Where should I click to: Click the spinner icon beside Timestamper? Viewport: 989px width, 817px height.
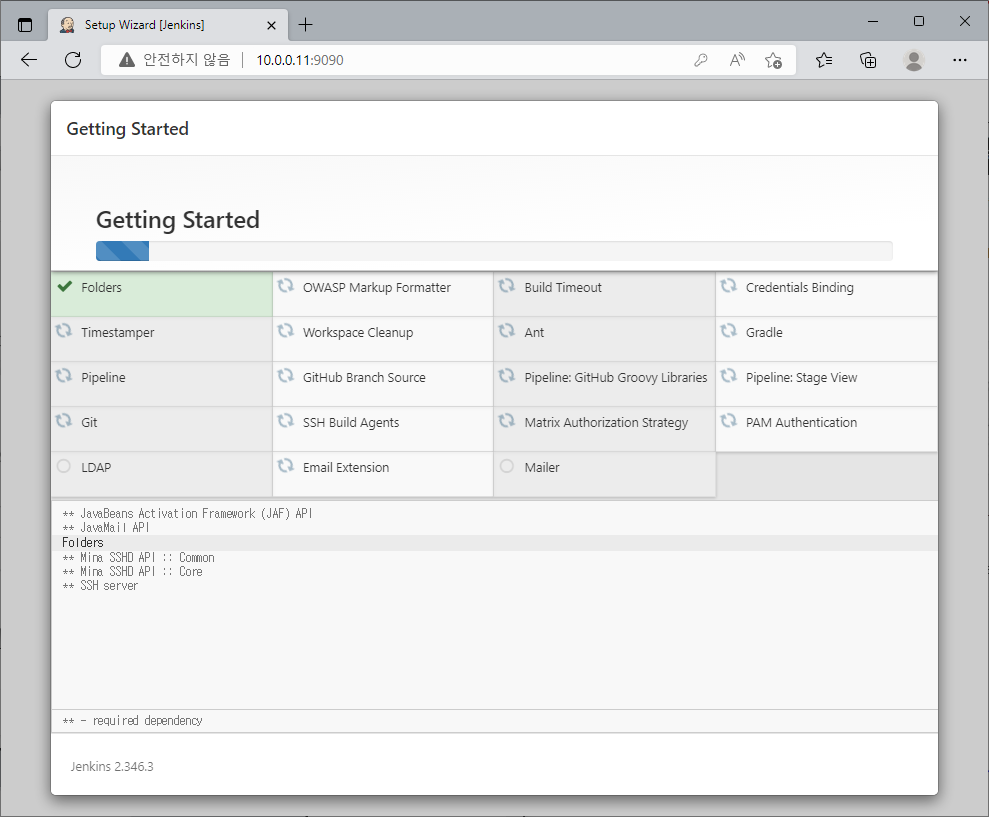64,331
